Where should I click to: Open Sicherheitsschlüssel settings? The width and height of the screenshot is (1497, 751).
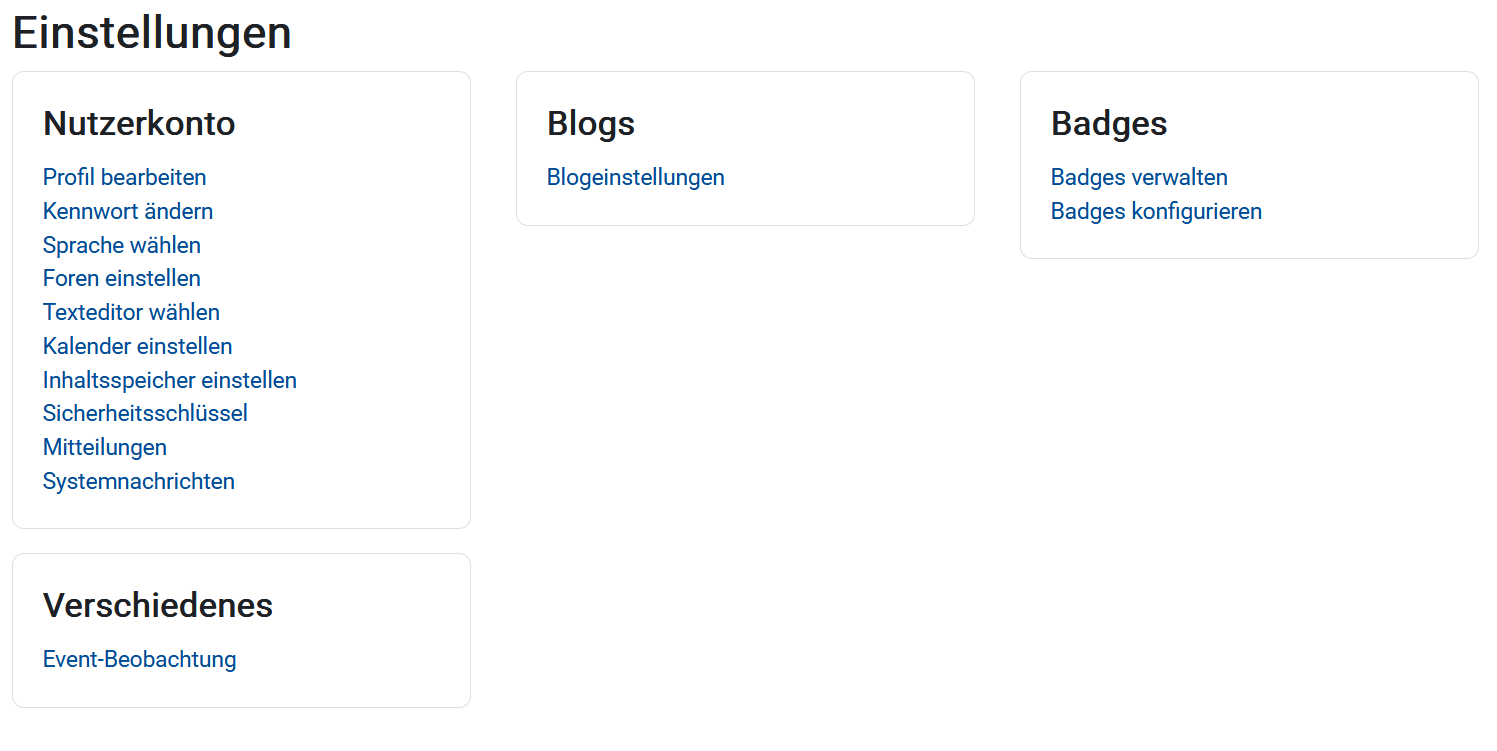tap(145, 413)
